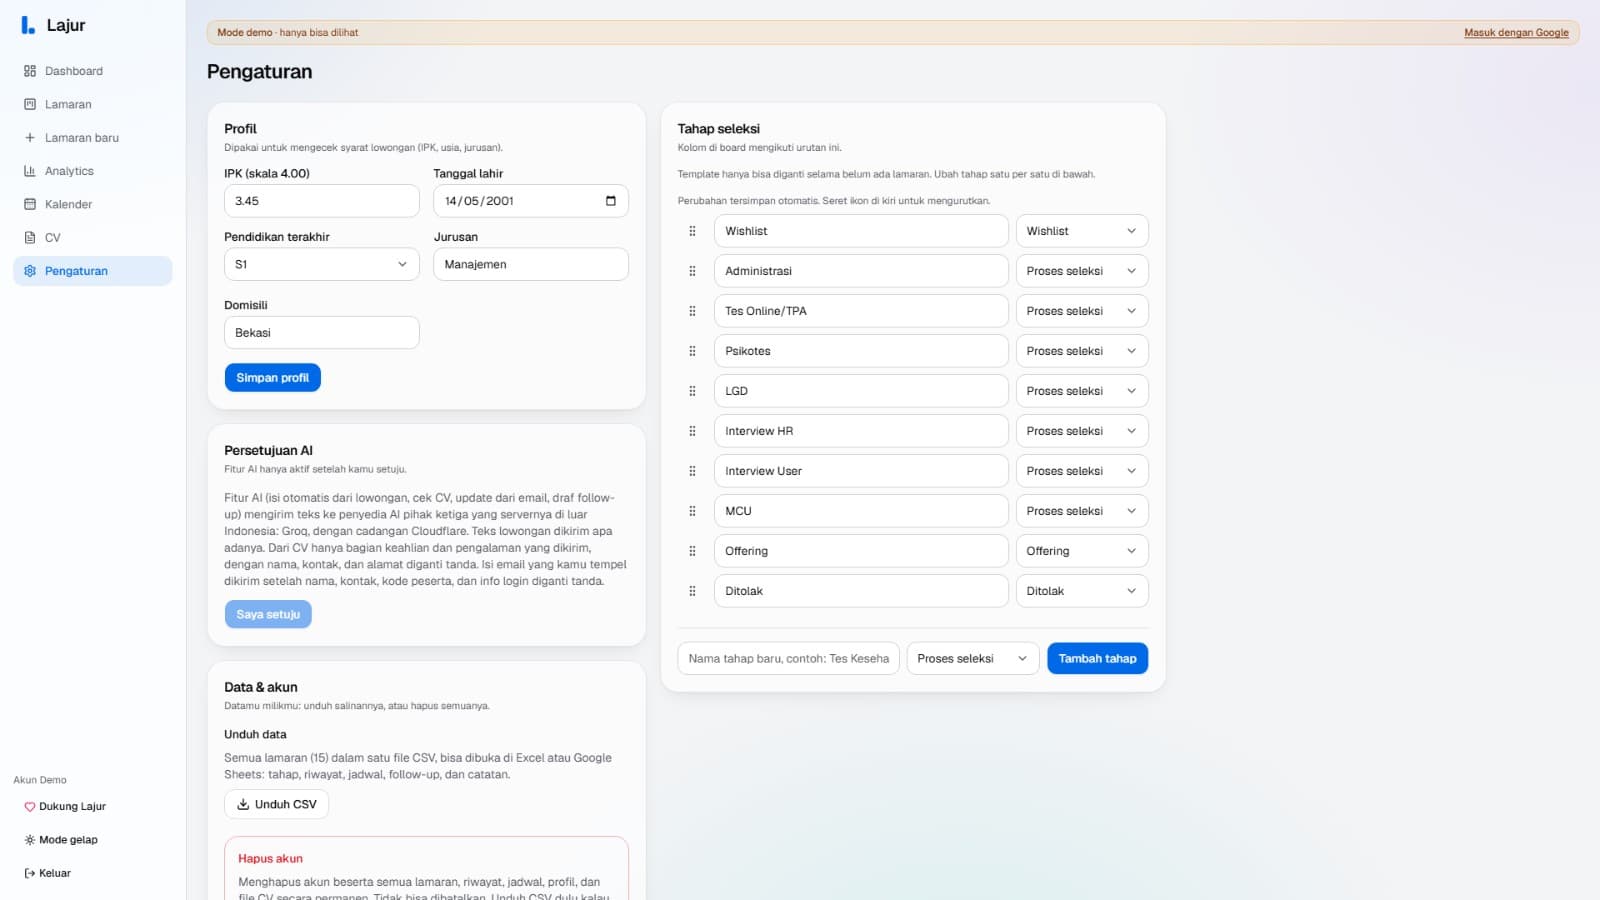Focus the Jurusan input field
Viewport: 1600px width, 900px height.
pyautogui.click(x=531, y=264)
